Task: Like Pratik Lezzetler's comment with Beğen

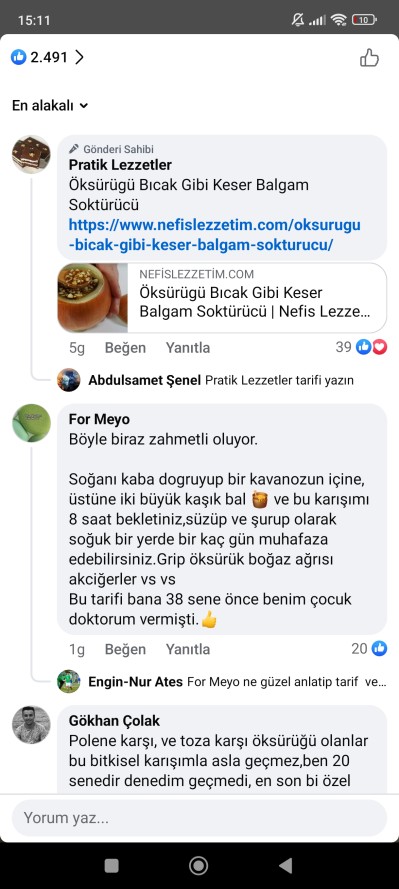Action: coord(125,348)
